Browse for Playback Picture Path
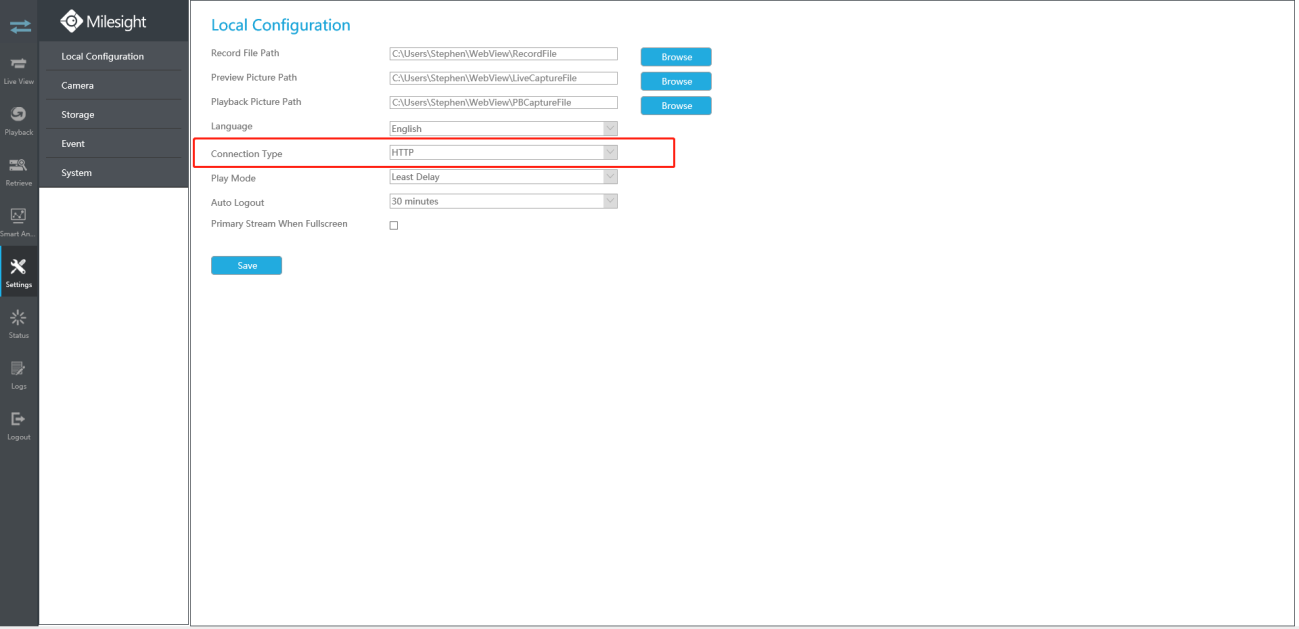The height and width of the screenshot is (629, 1299). click(676, 105)
